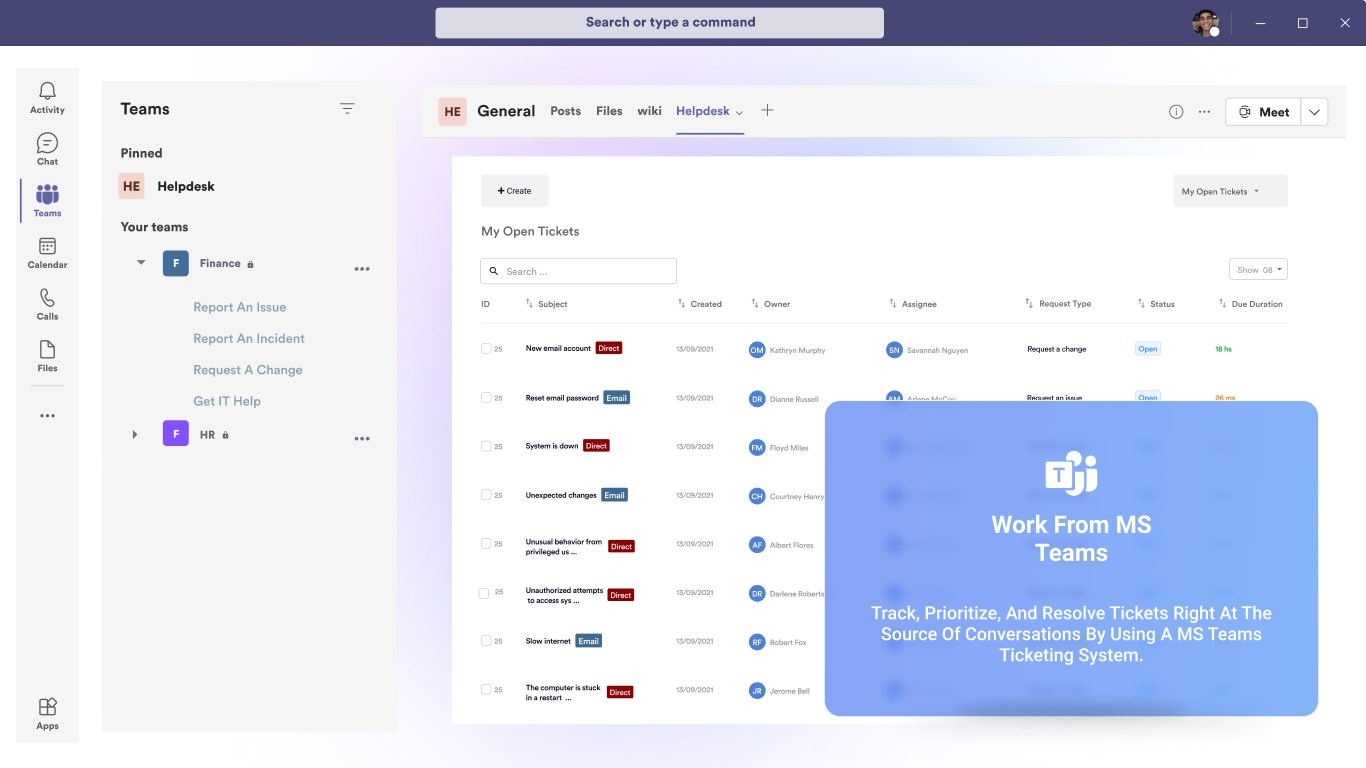Image resolution: width=1366 pixels, height=768 pixels.
Task: Show channel info icon
Action: [1176, 112]
